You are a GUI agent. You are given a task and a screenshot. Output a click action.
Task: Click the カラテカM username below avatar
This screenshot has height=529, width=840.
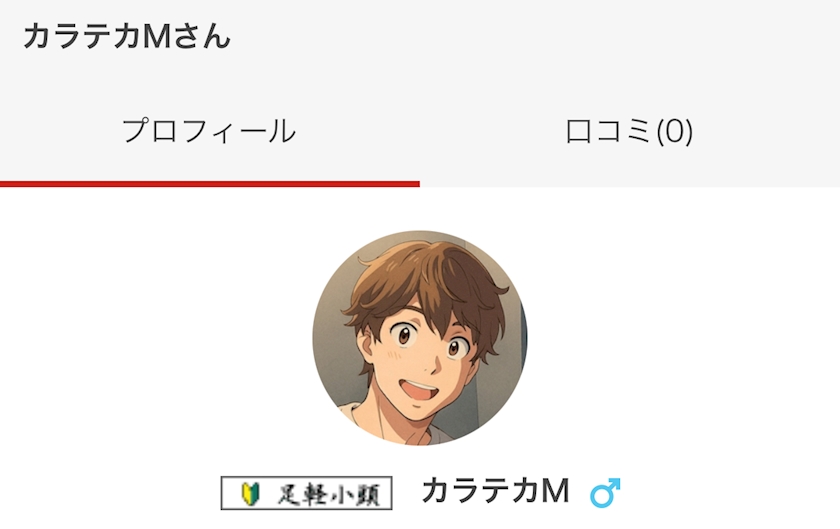(496, 491)
